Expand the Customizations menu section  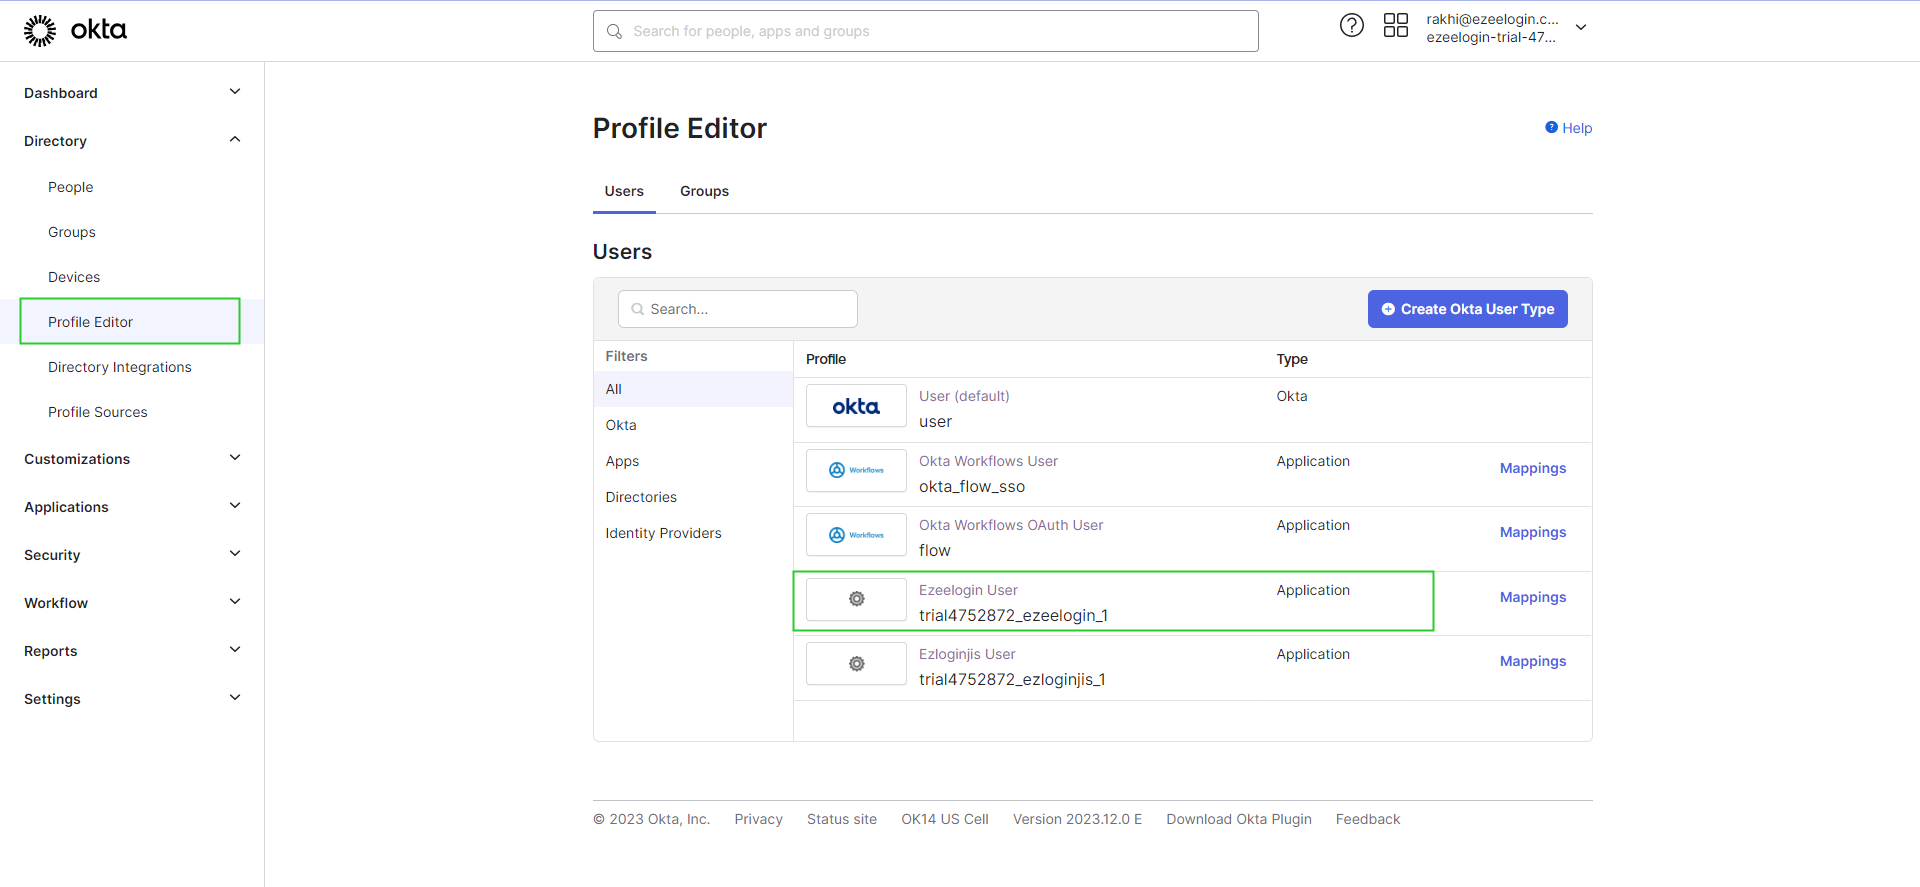pyautogui.click(x=235, y=458)
